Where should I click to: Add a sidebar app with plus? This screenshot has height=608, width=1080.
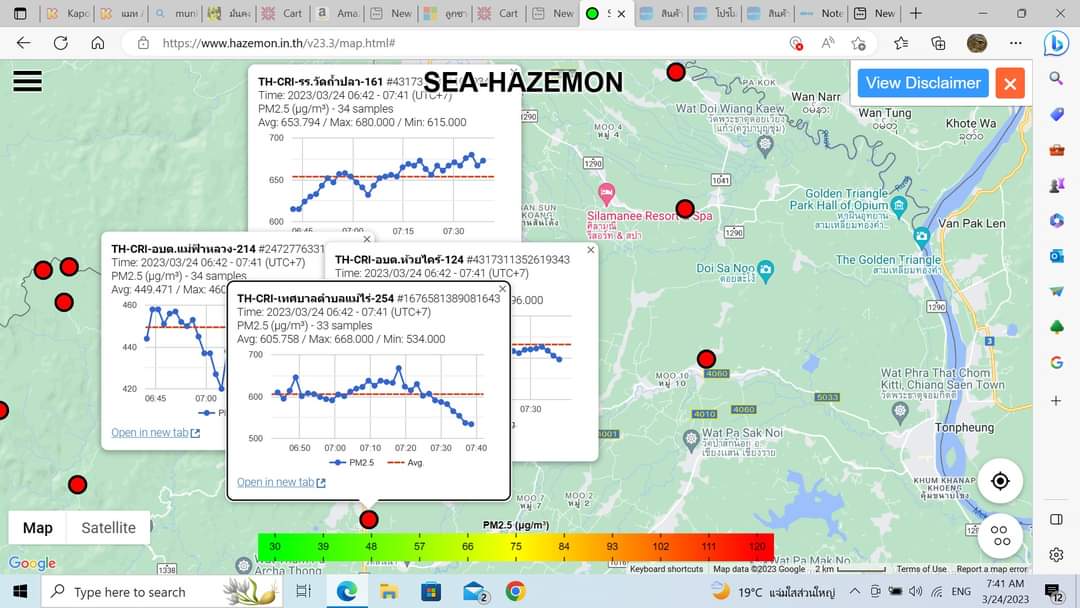[1056, 400]
